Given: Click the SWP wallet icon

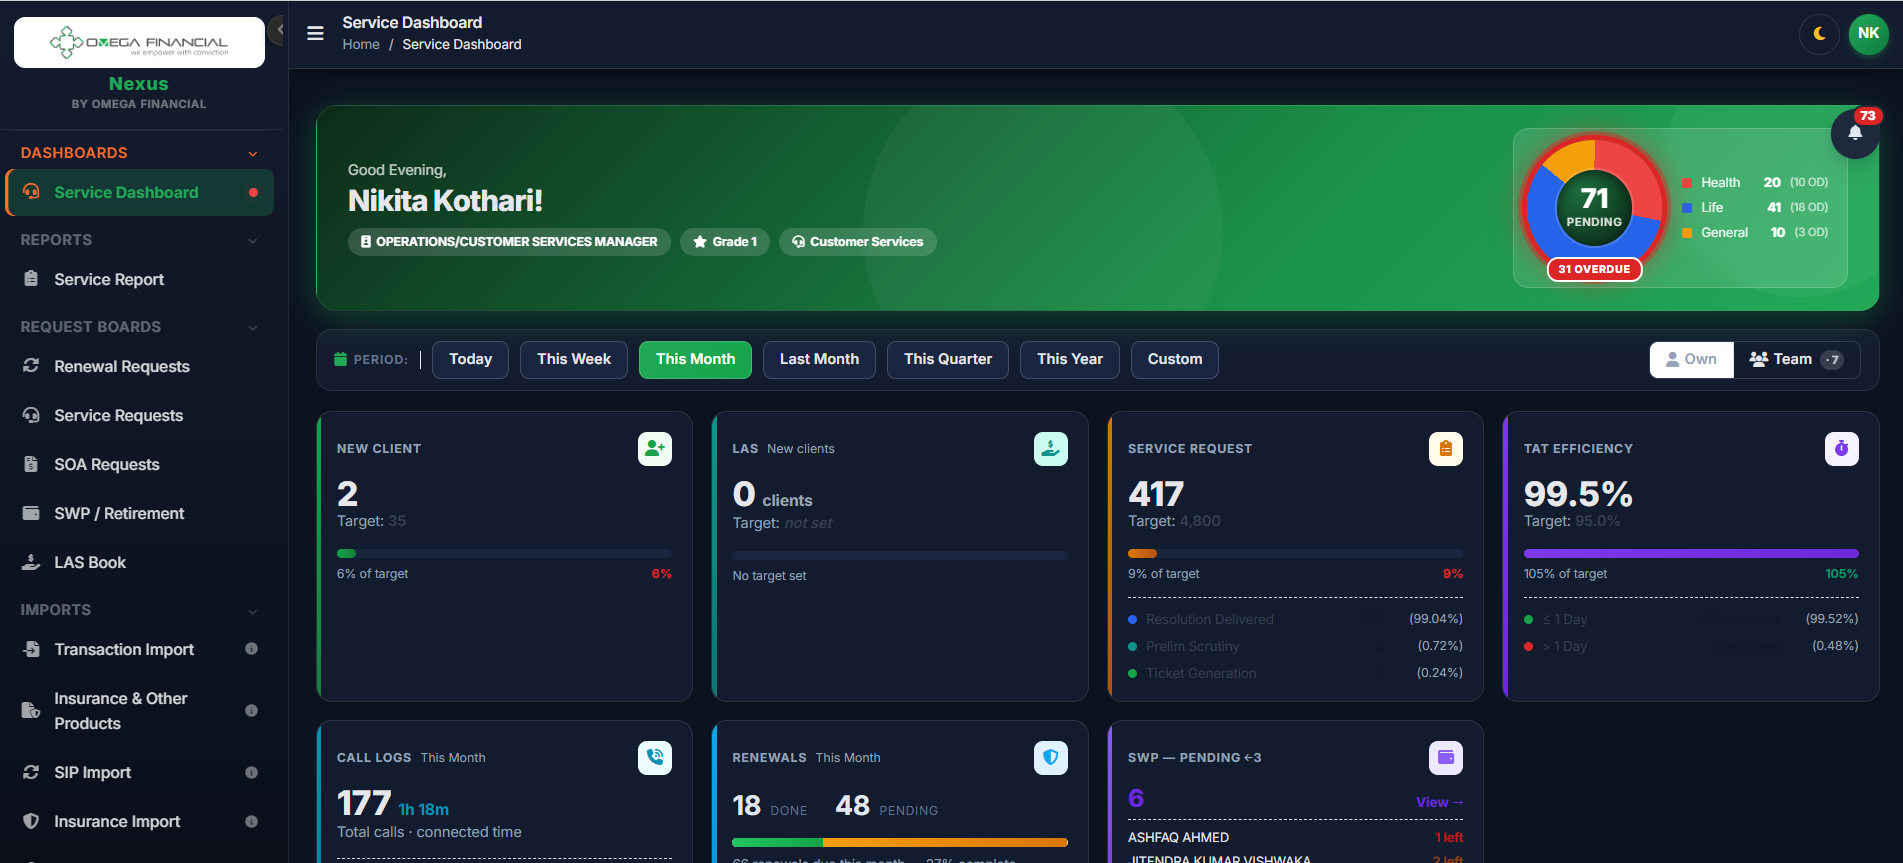Looking at the screenshot, I should [x=1446, y=758].
